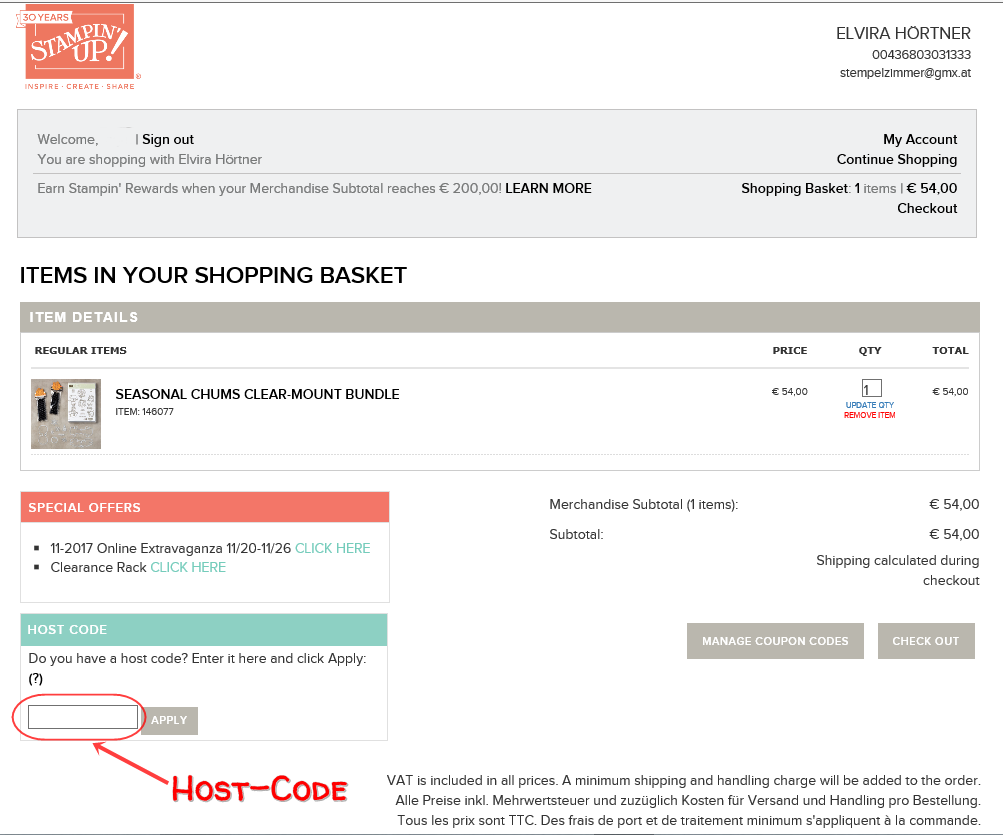Screen dimensions: 1003x835
Task: Click Merchandise Subtotal (1 items) label
Action: click(x=644, y=504)
